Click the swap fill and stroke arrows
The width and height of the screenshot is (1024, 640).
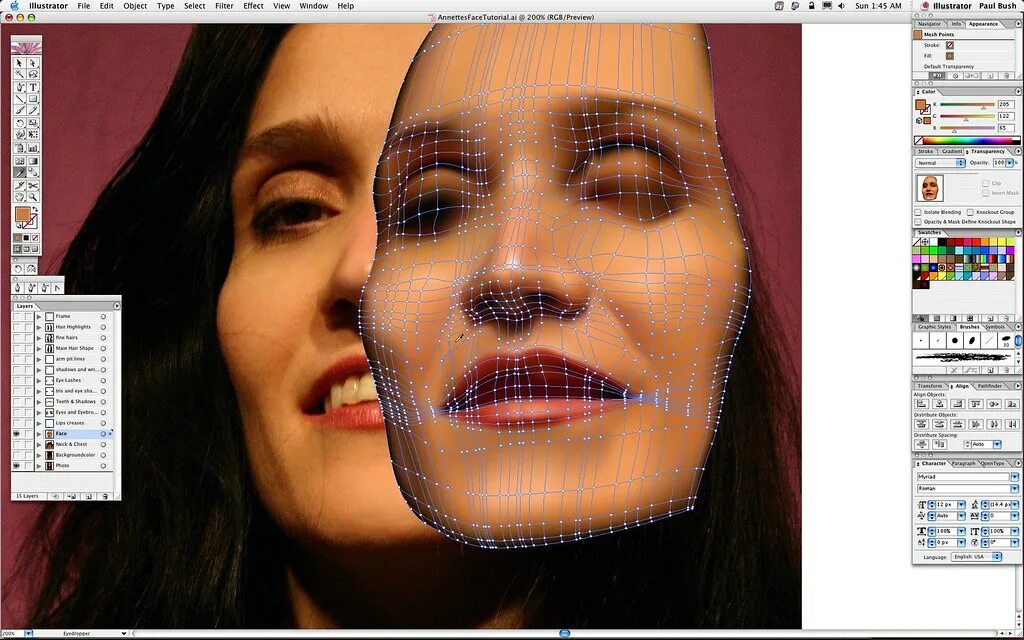pos(35,209)
